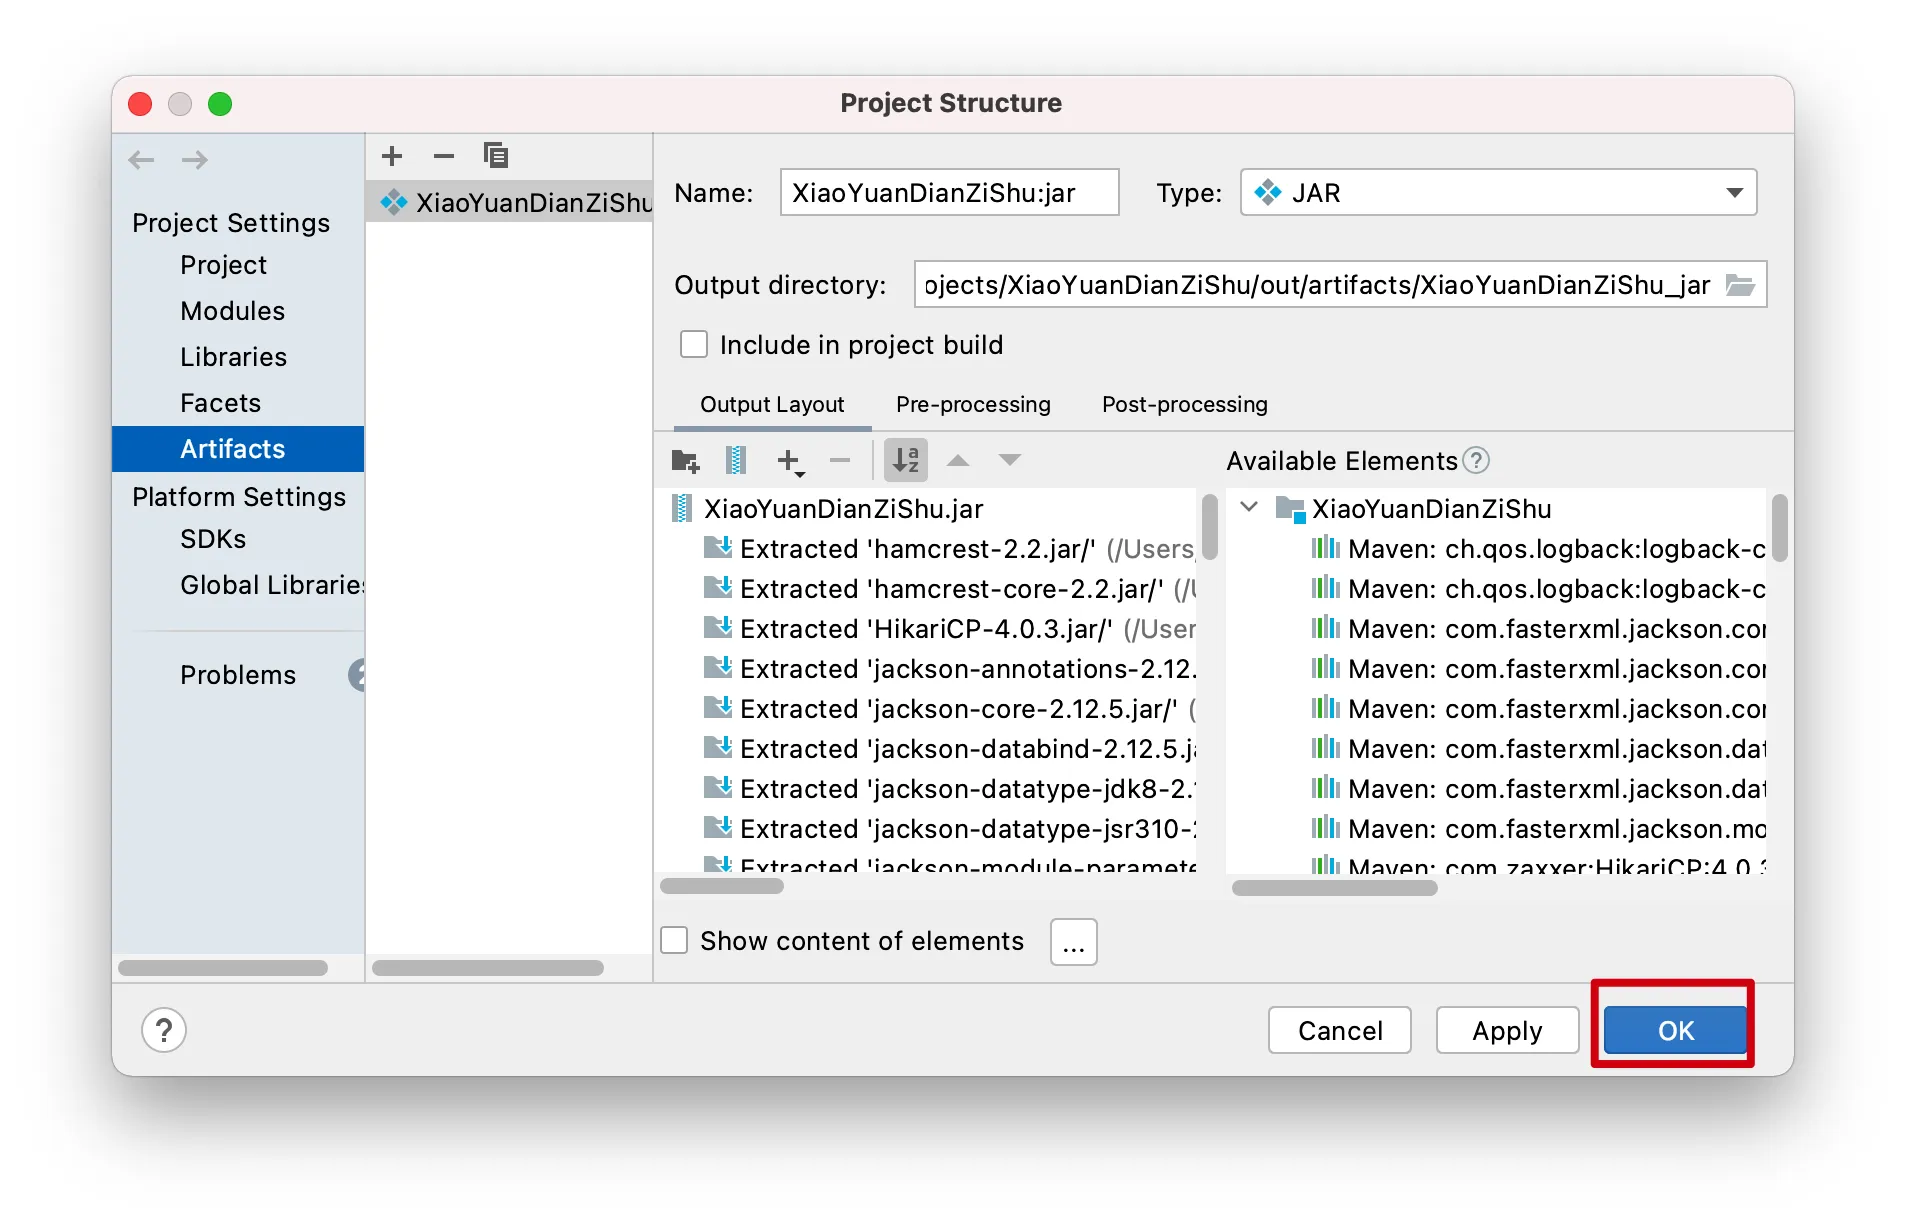Switch to Pre-processing tab
Screen dimensions: 1906x1224
[973, 404]
